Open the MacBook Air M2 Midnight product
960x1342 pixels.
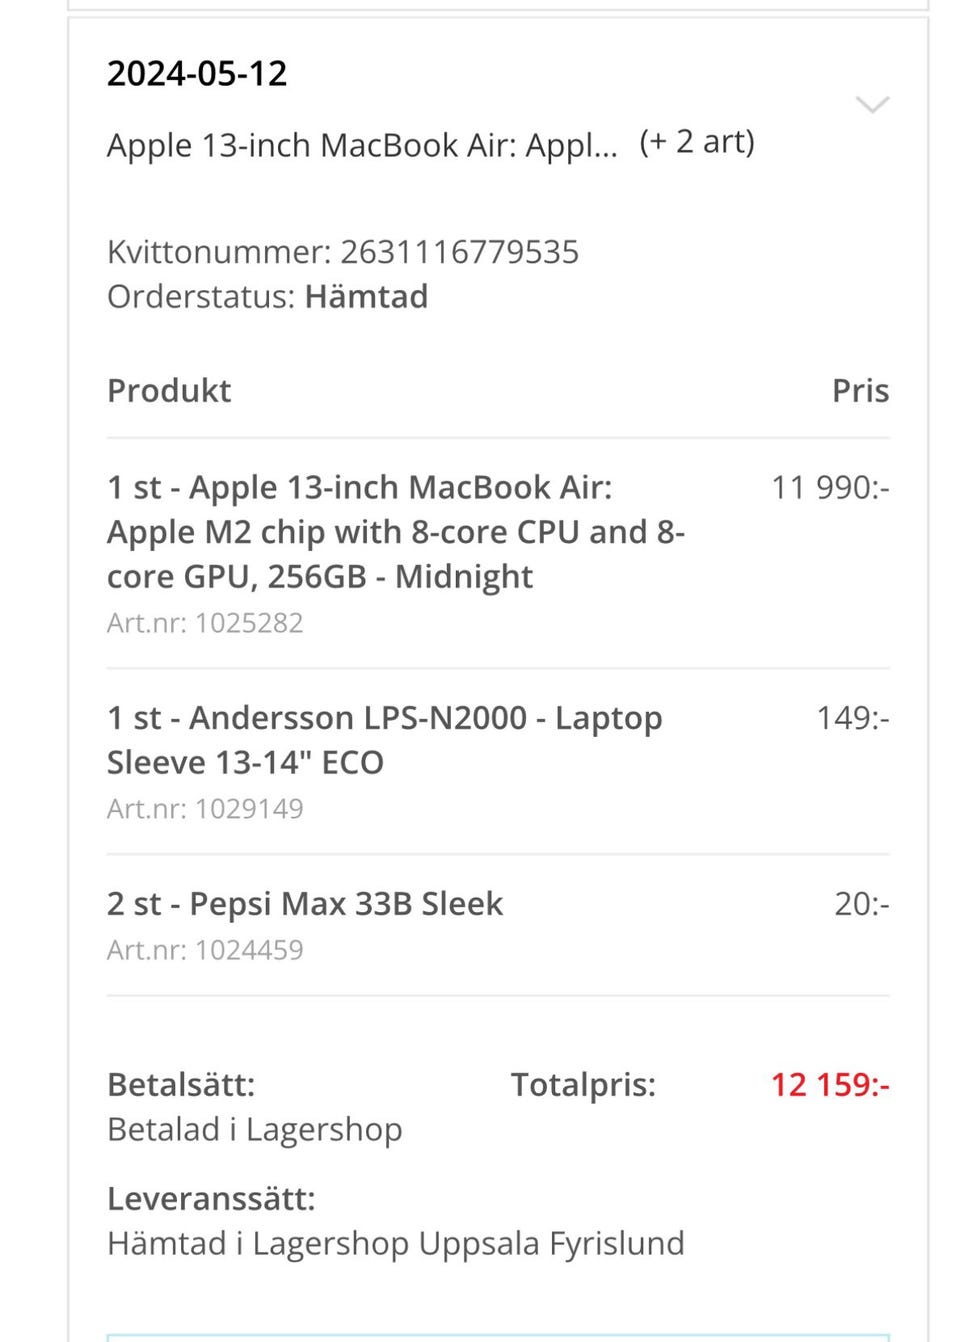(395, 532)
